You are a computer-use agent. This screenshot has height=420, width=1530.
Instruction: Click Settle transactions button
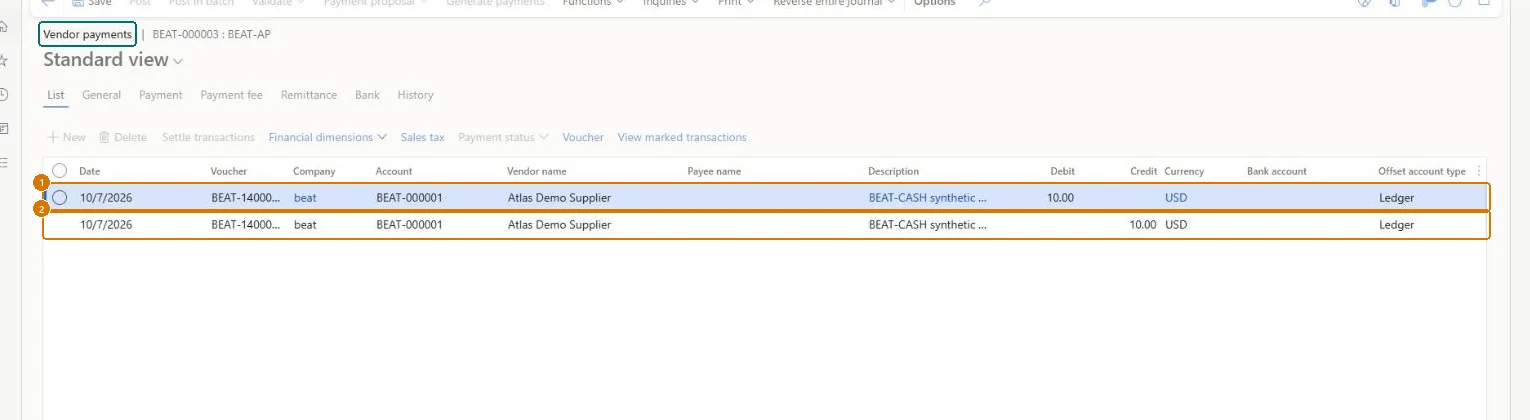pyautogui.click(x=208, y=137)
